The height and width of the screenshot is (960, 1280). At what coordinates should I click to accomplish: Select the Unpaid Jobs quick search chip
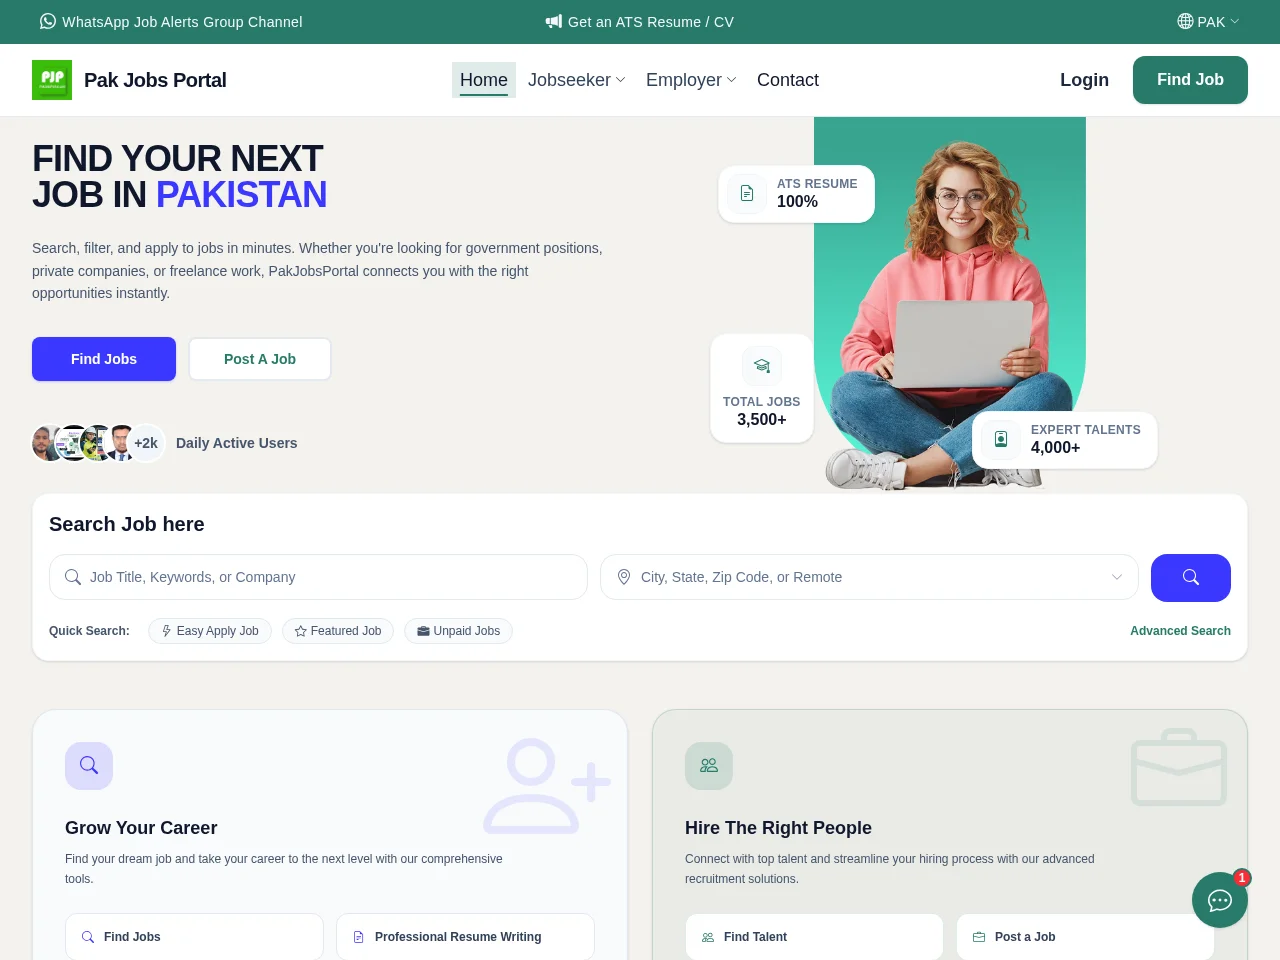[459, 631]
